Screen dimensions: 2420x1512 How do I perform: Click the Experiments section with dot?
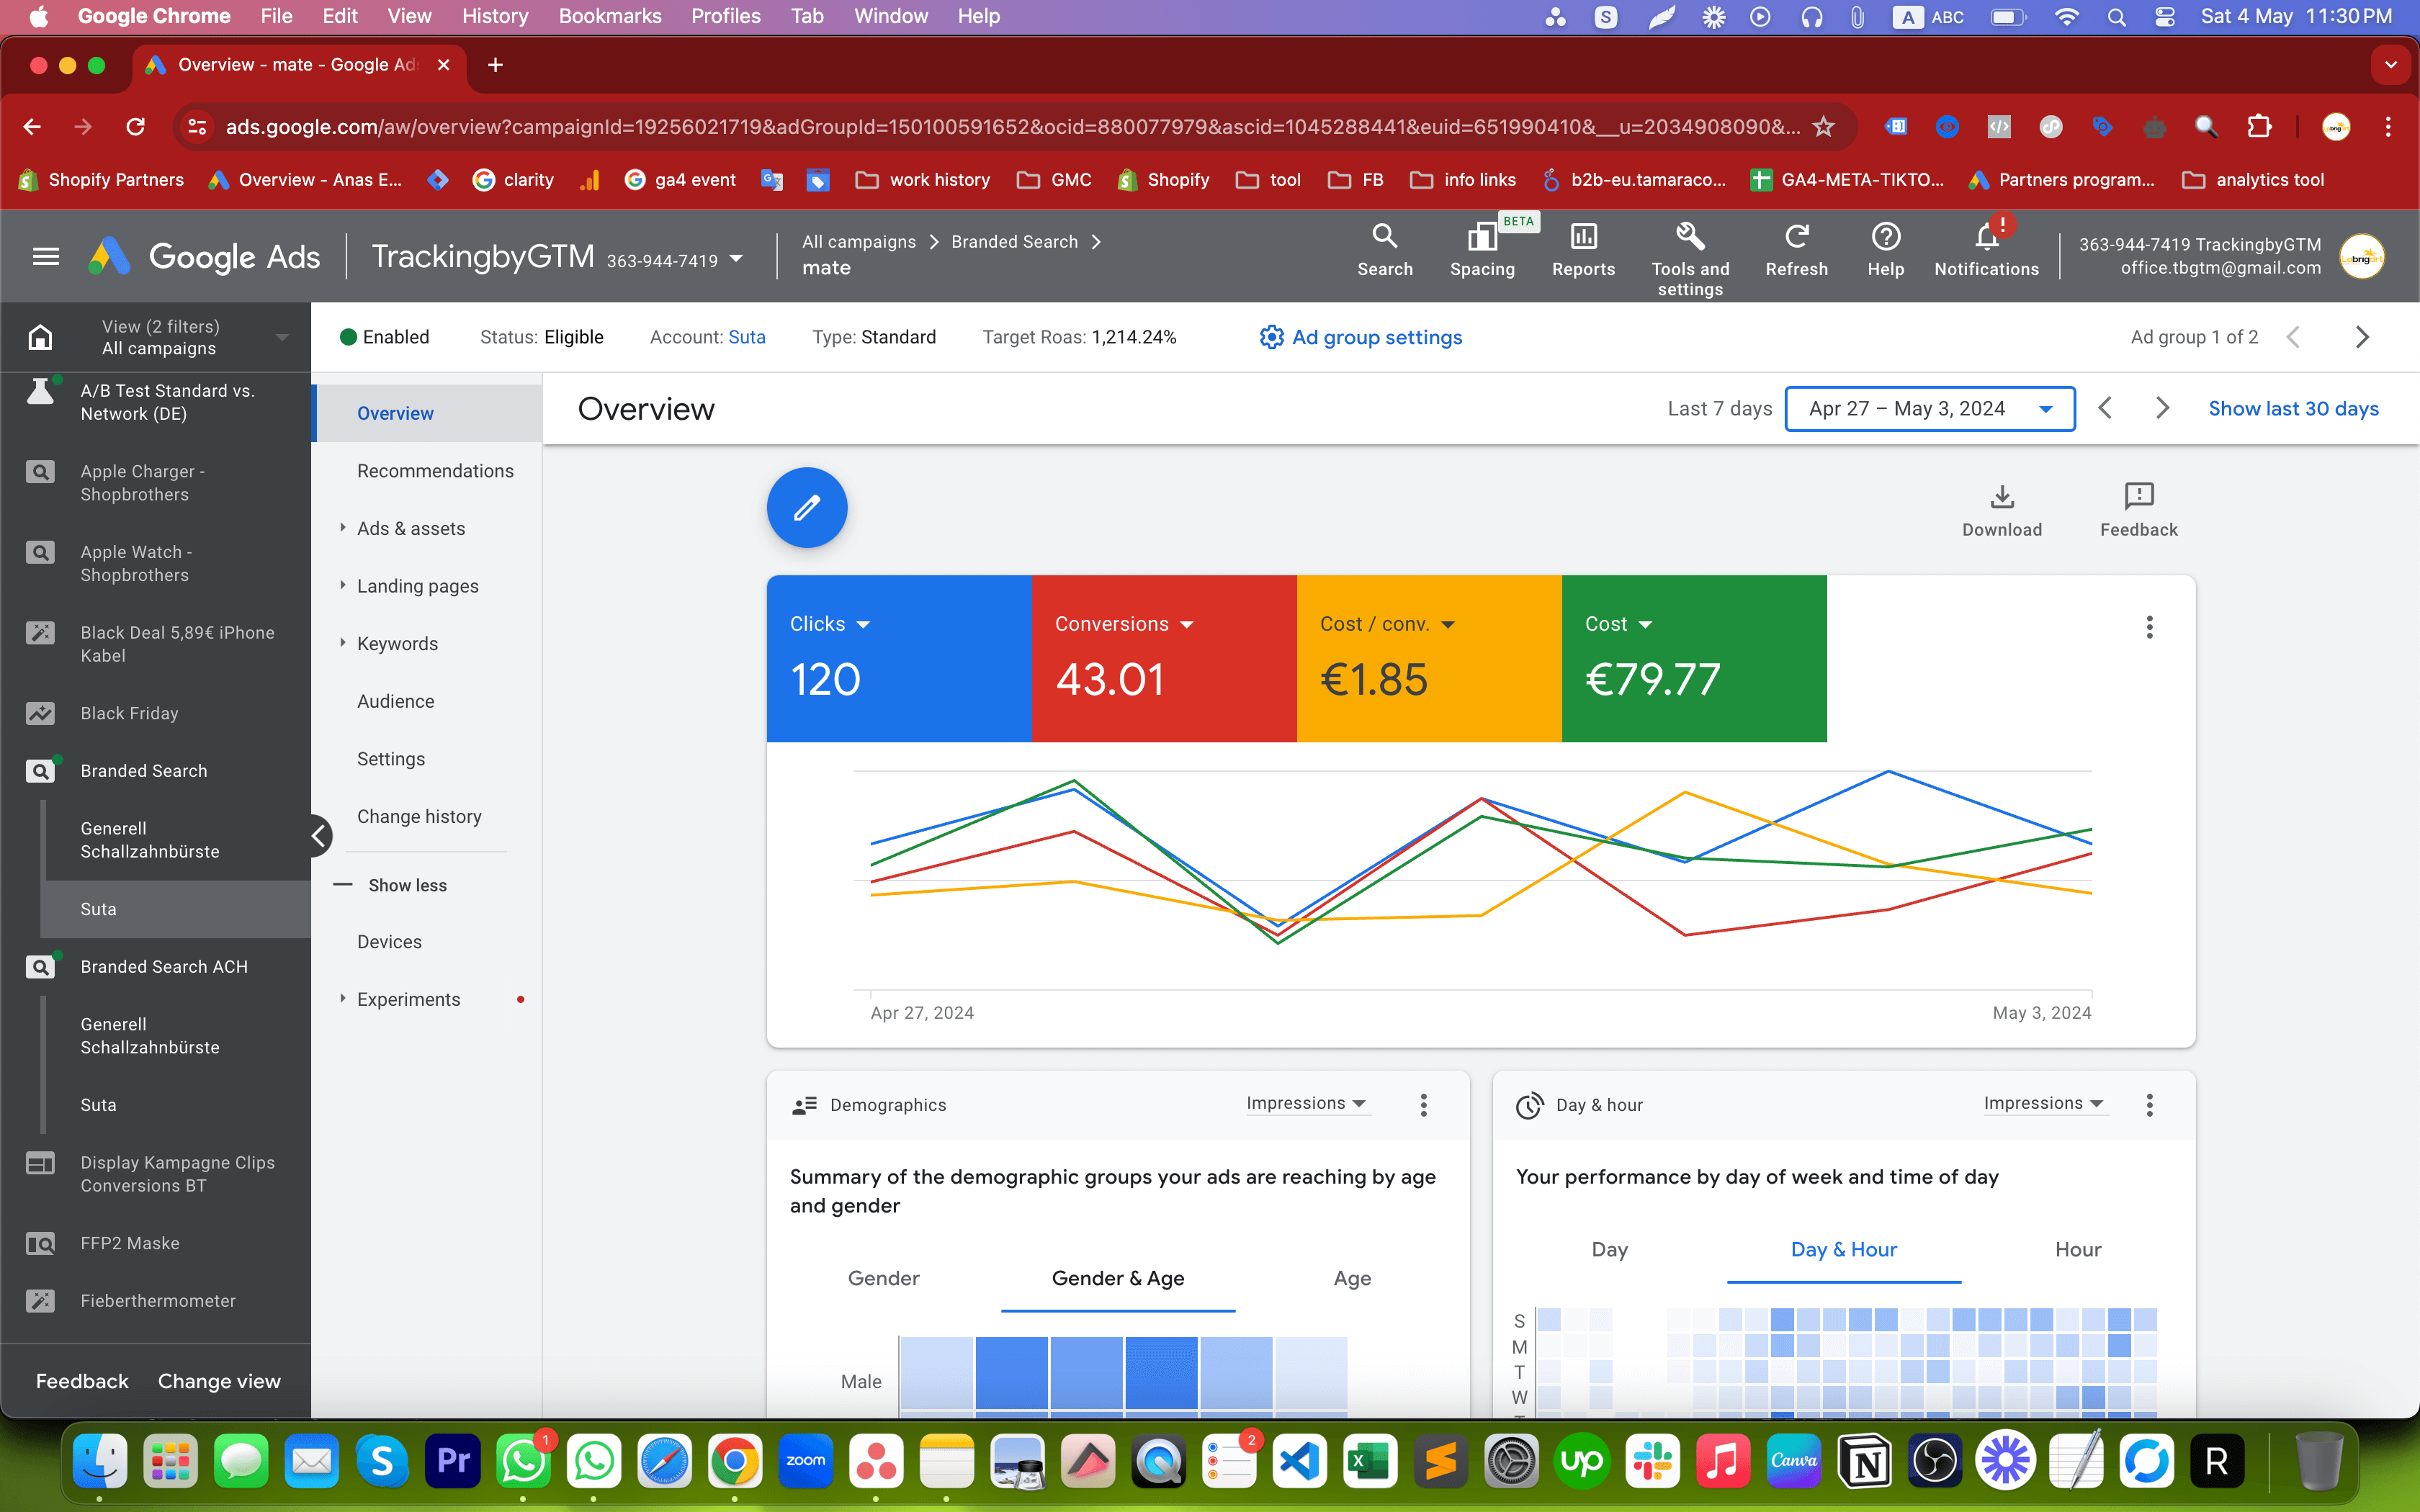point(408,998)
